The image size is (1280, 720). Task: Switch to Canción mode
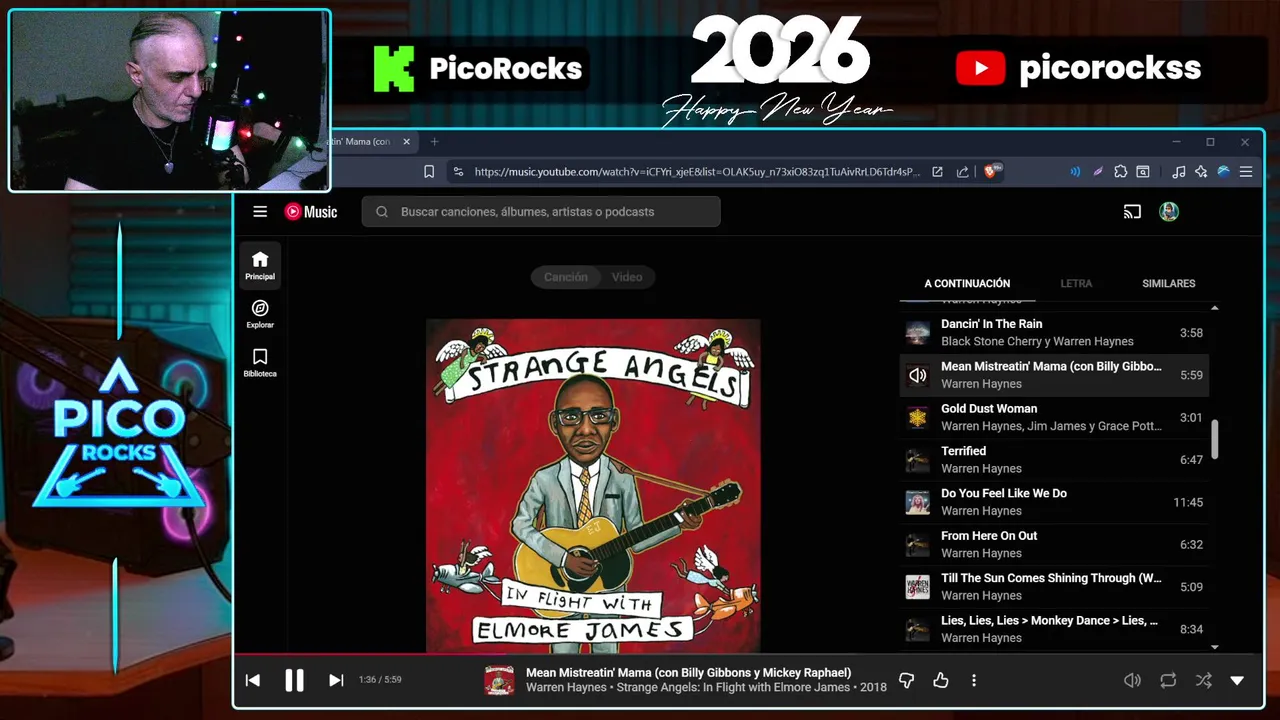pos(566,277)
